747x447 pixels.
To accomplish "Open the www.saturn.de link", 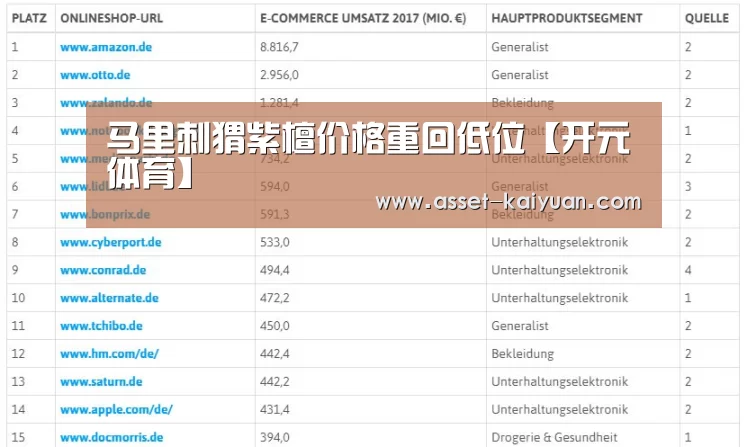I will click(101, 382).
